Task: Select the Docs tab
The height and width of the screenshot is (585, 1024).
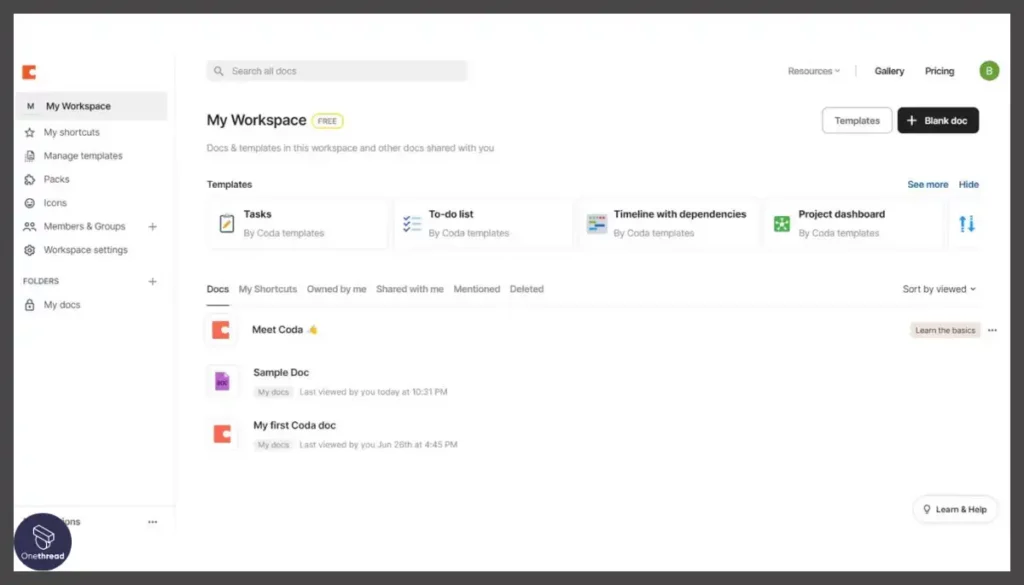Action: pos(217,289)
